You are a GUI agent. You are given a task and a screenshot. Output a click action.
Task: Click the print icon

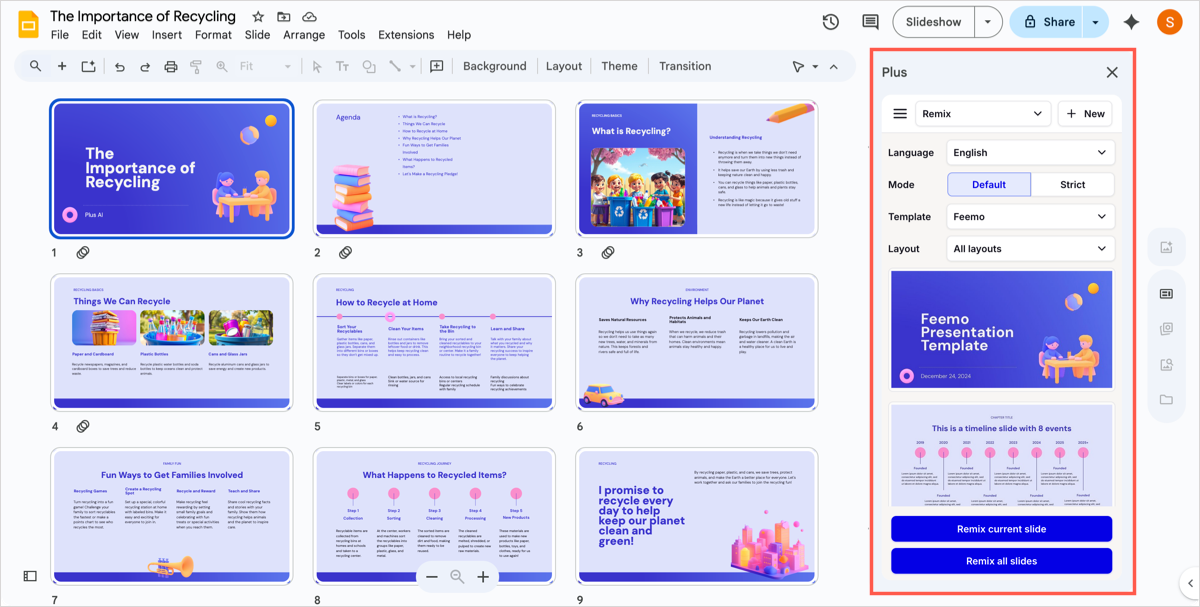tap(171, 66)
